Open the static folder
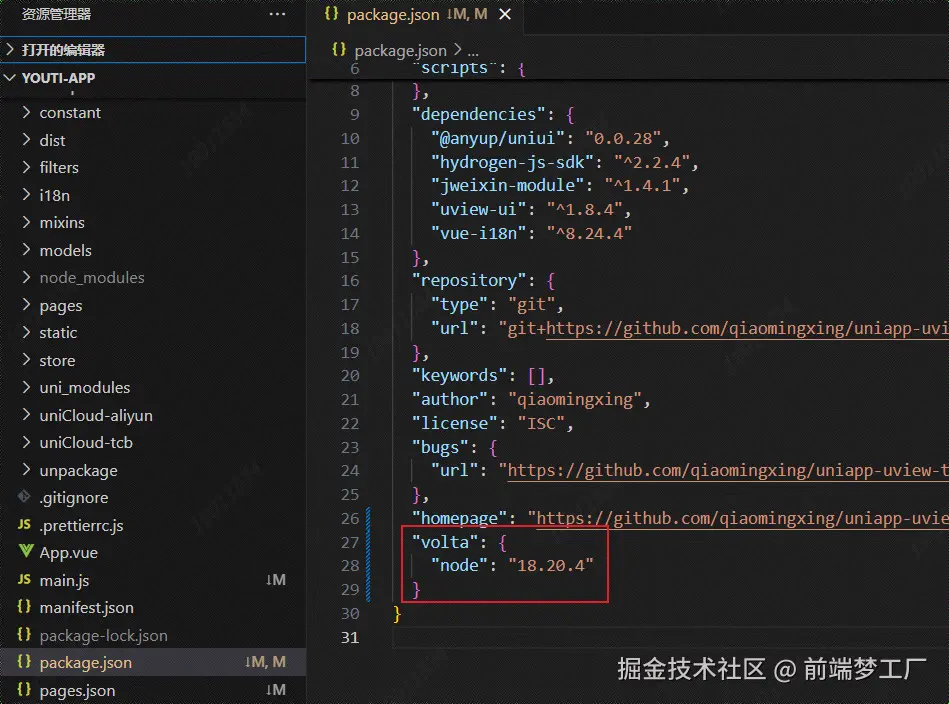The height and width of the screenshot is (704, 949). (x=58, y=333)
